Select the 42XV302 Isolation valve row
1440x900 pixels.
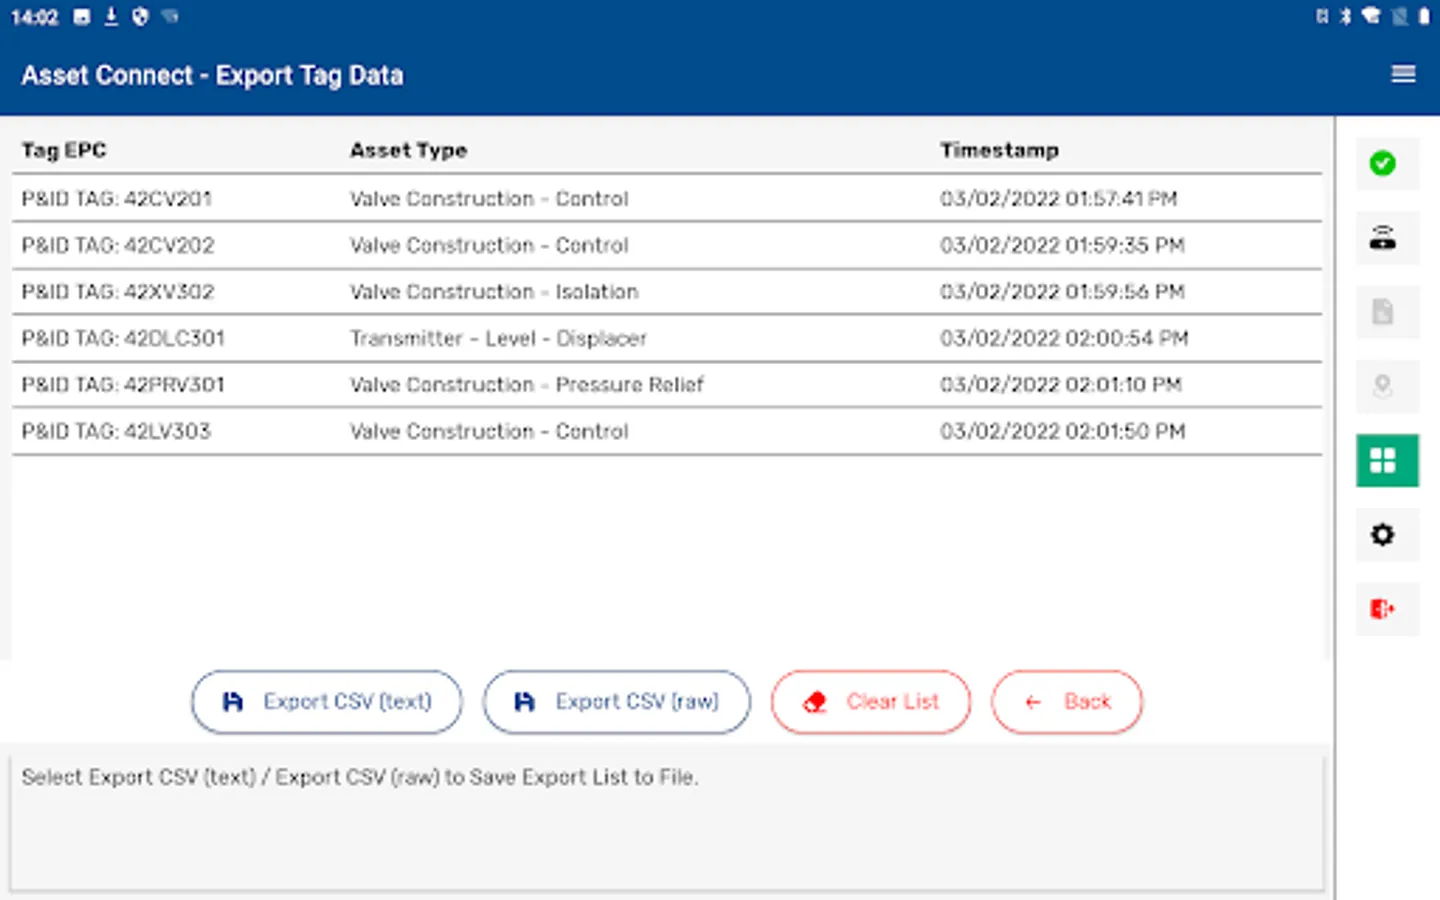[x=666, y=292]
